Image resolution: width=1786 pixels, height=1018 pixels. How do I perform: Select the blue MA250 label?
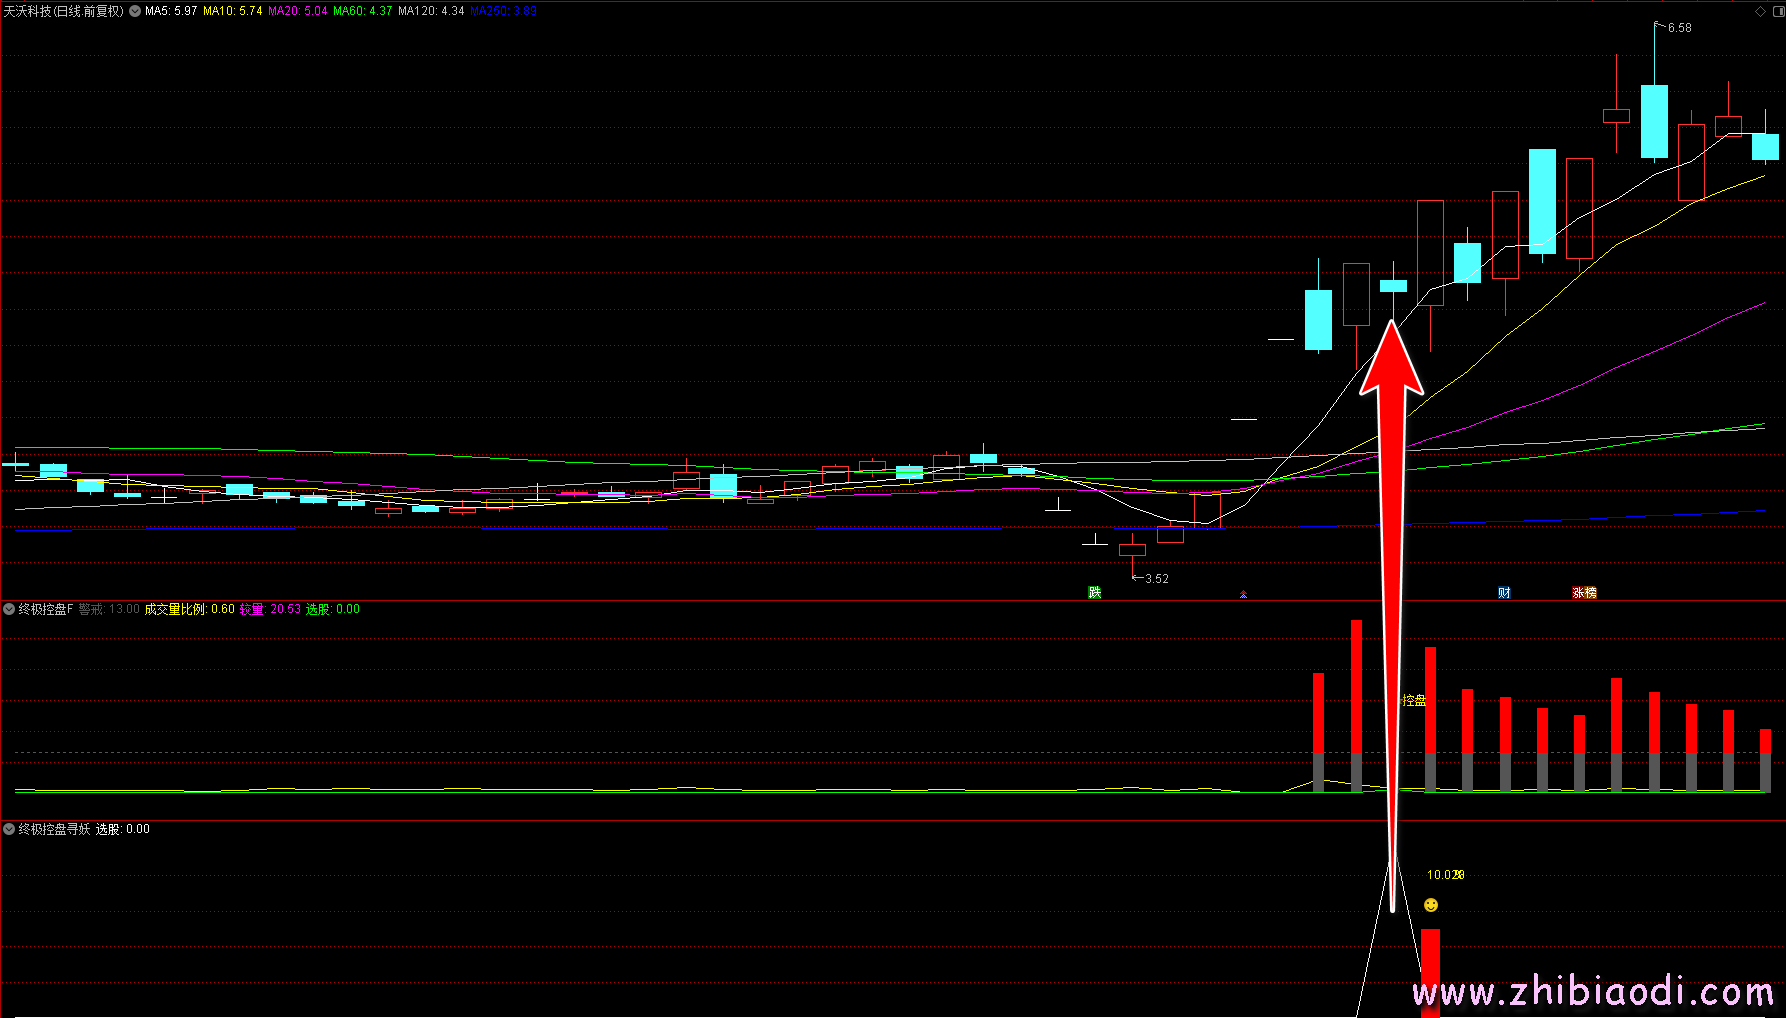pyautogui.click(x=503, y=11)
